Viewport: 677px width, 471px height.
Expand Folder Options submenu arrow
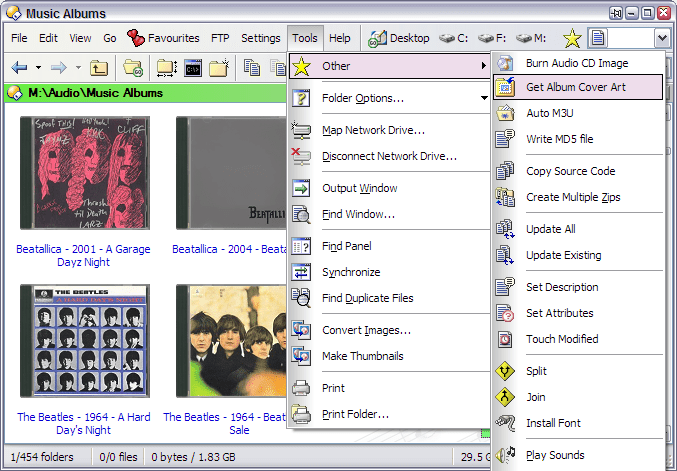(484, 98)
